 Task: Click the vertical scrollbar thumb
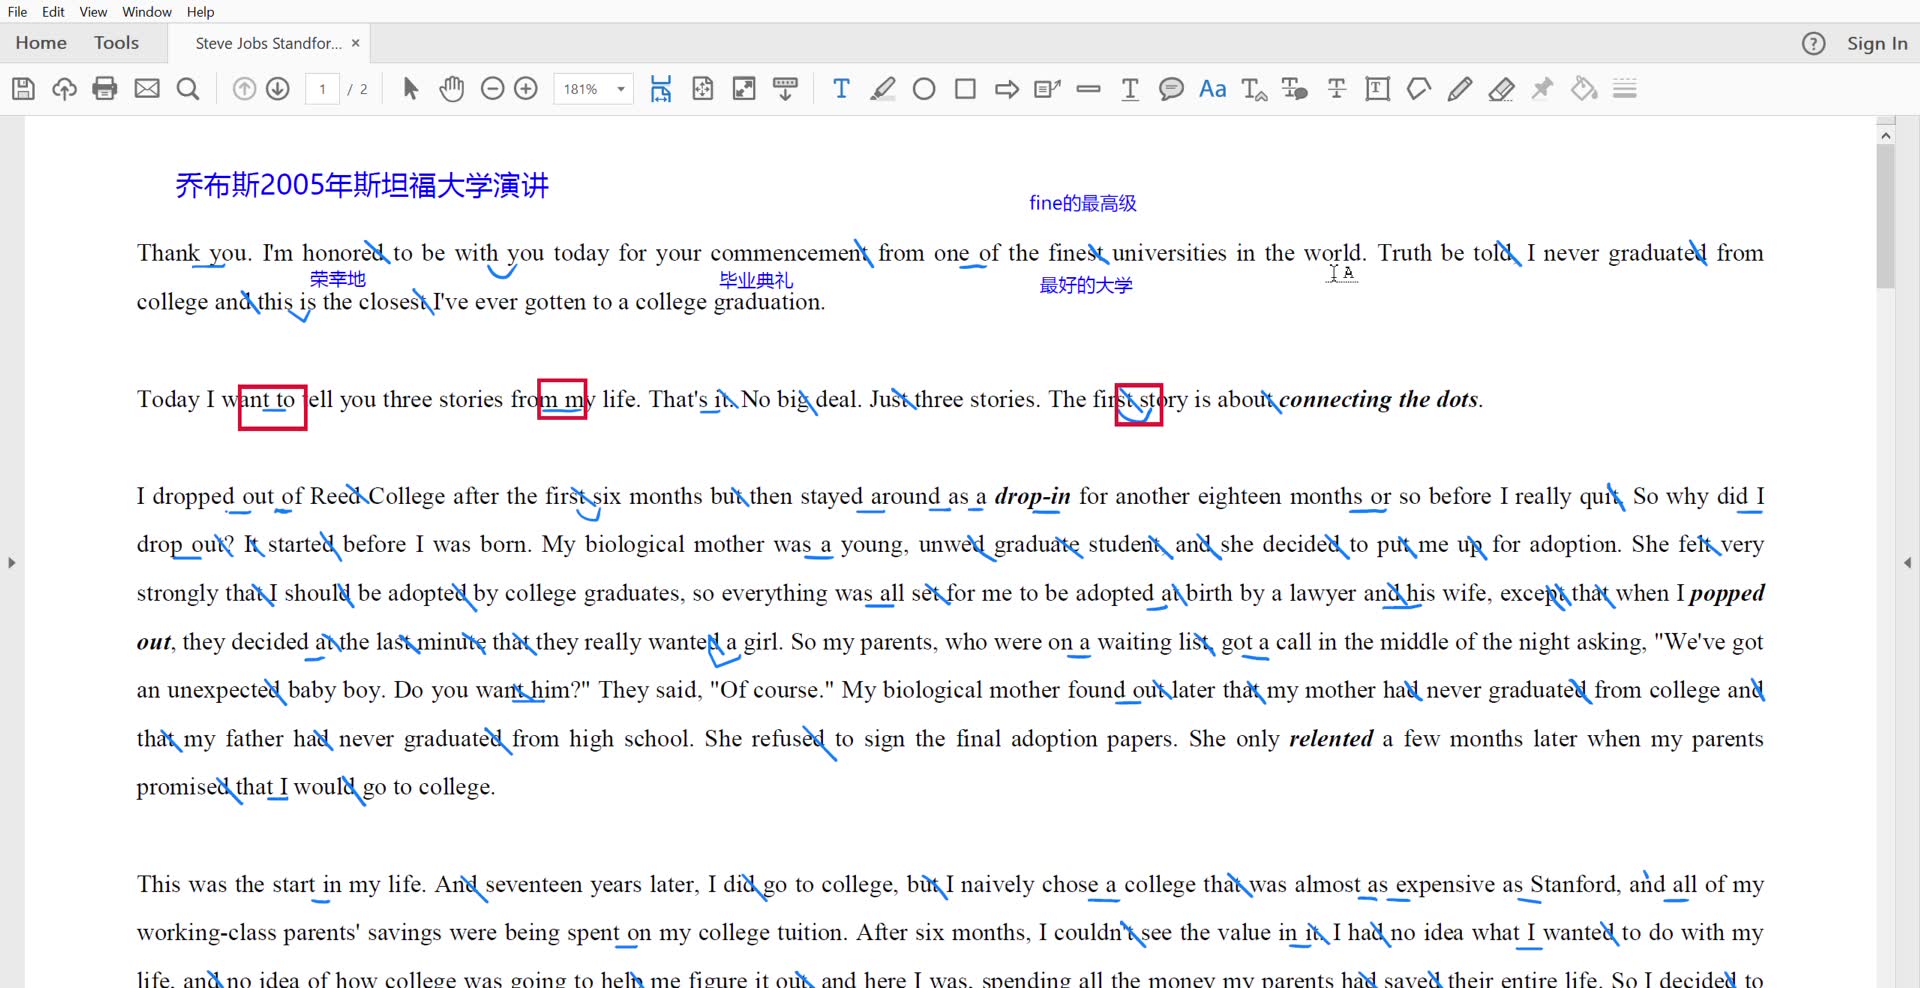[x=1885, y=216]
